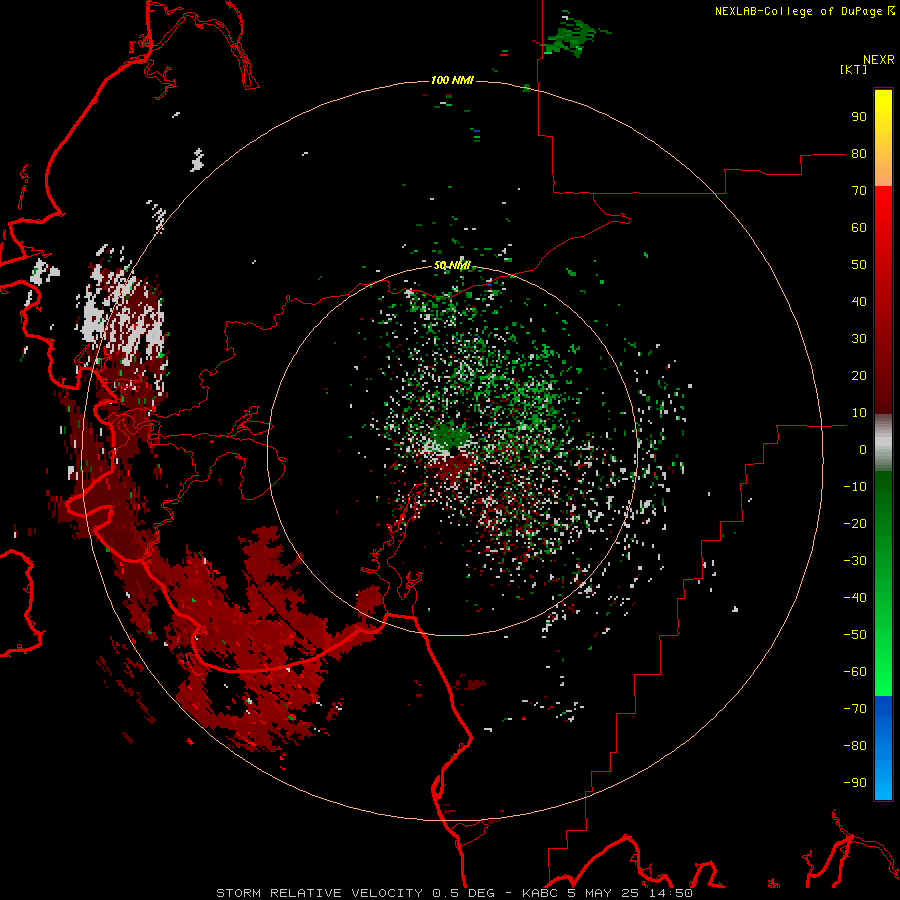
Task: Click the positive 30 knot scale label
Action: 859,339
